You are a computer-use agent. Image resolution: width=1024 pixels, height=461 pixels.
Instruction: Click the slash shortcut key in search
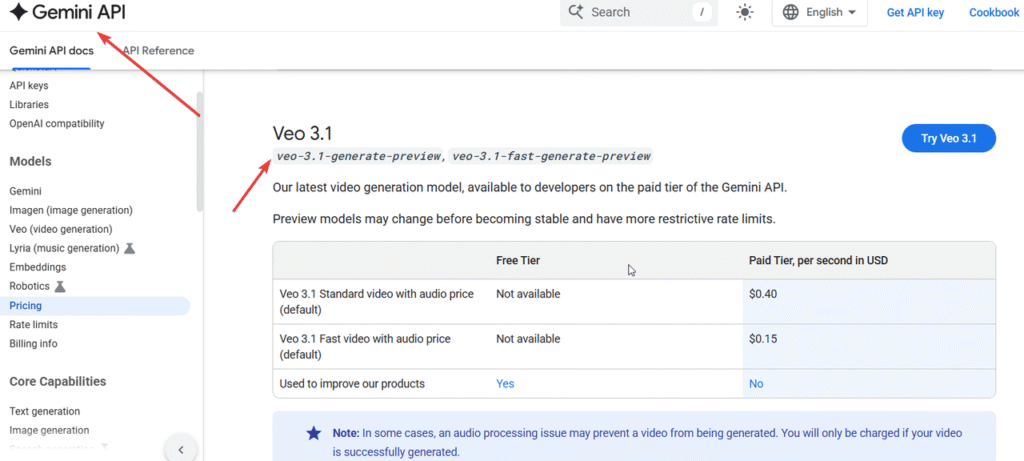pos(702,13)
